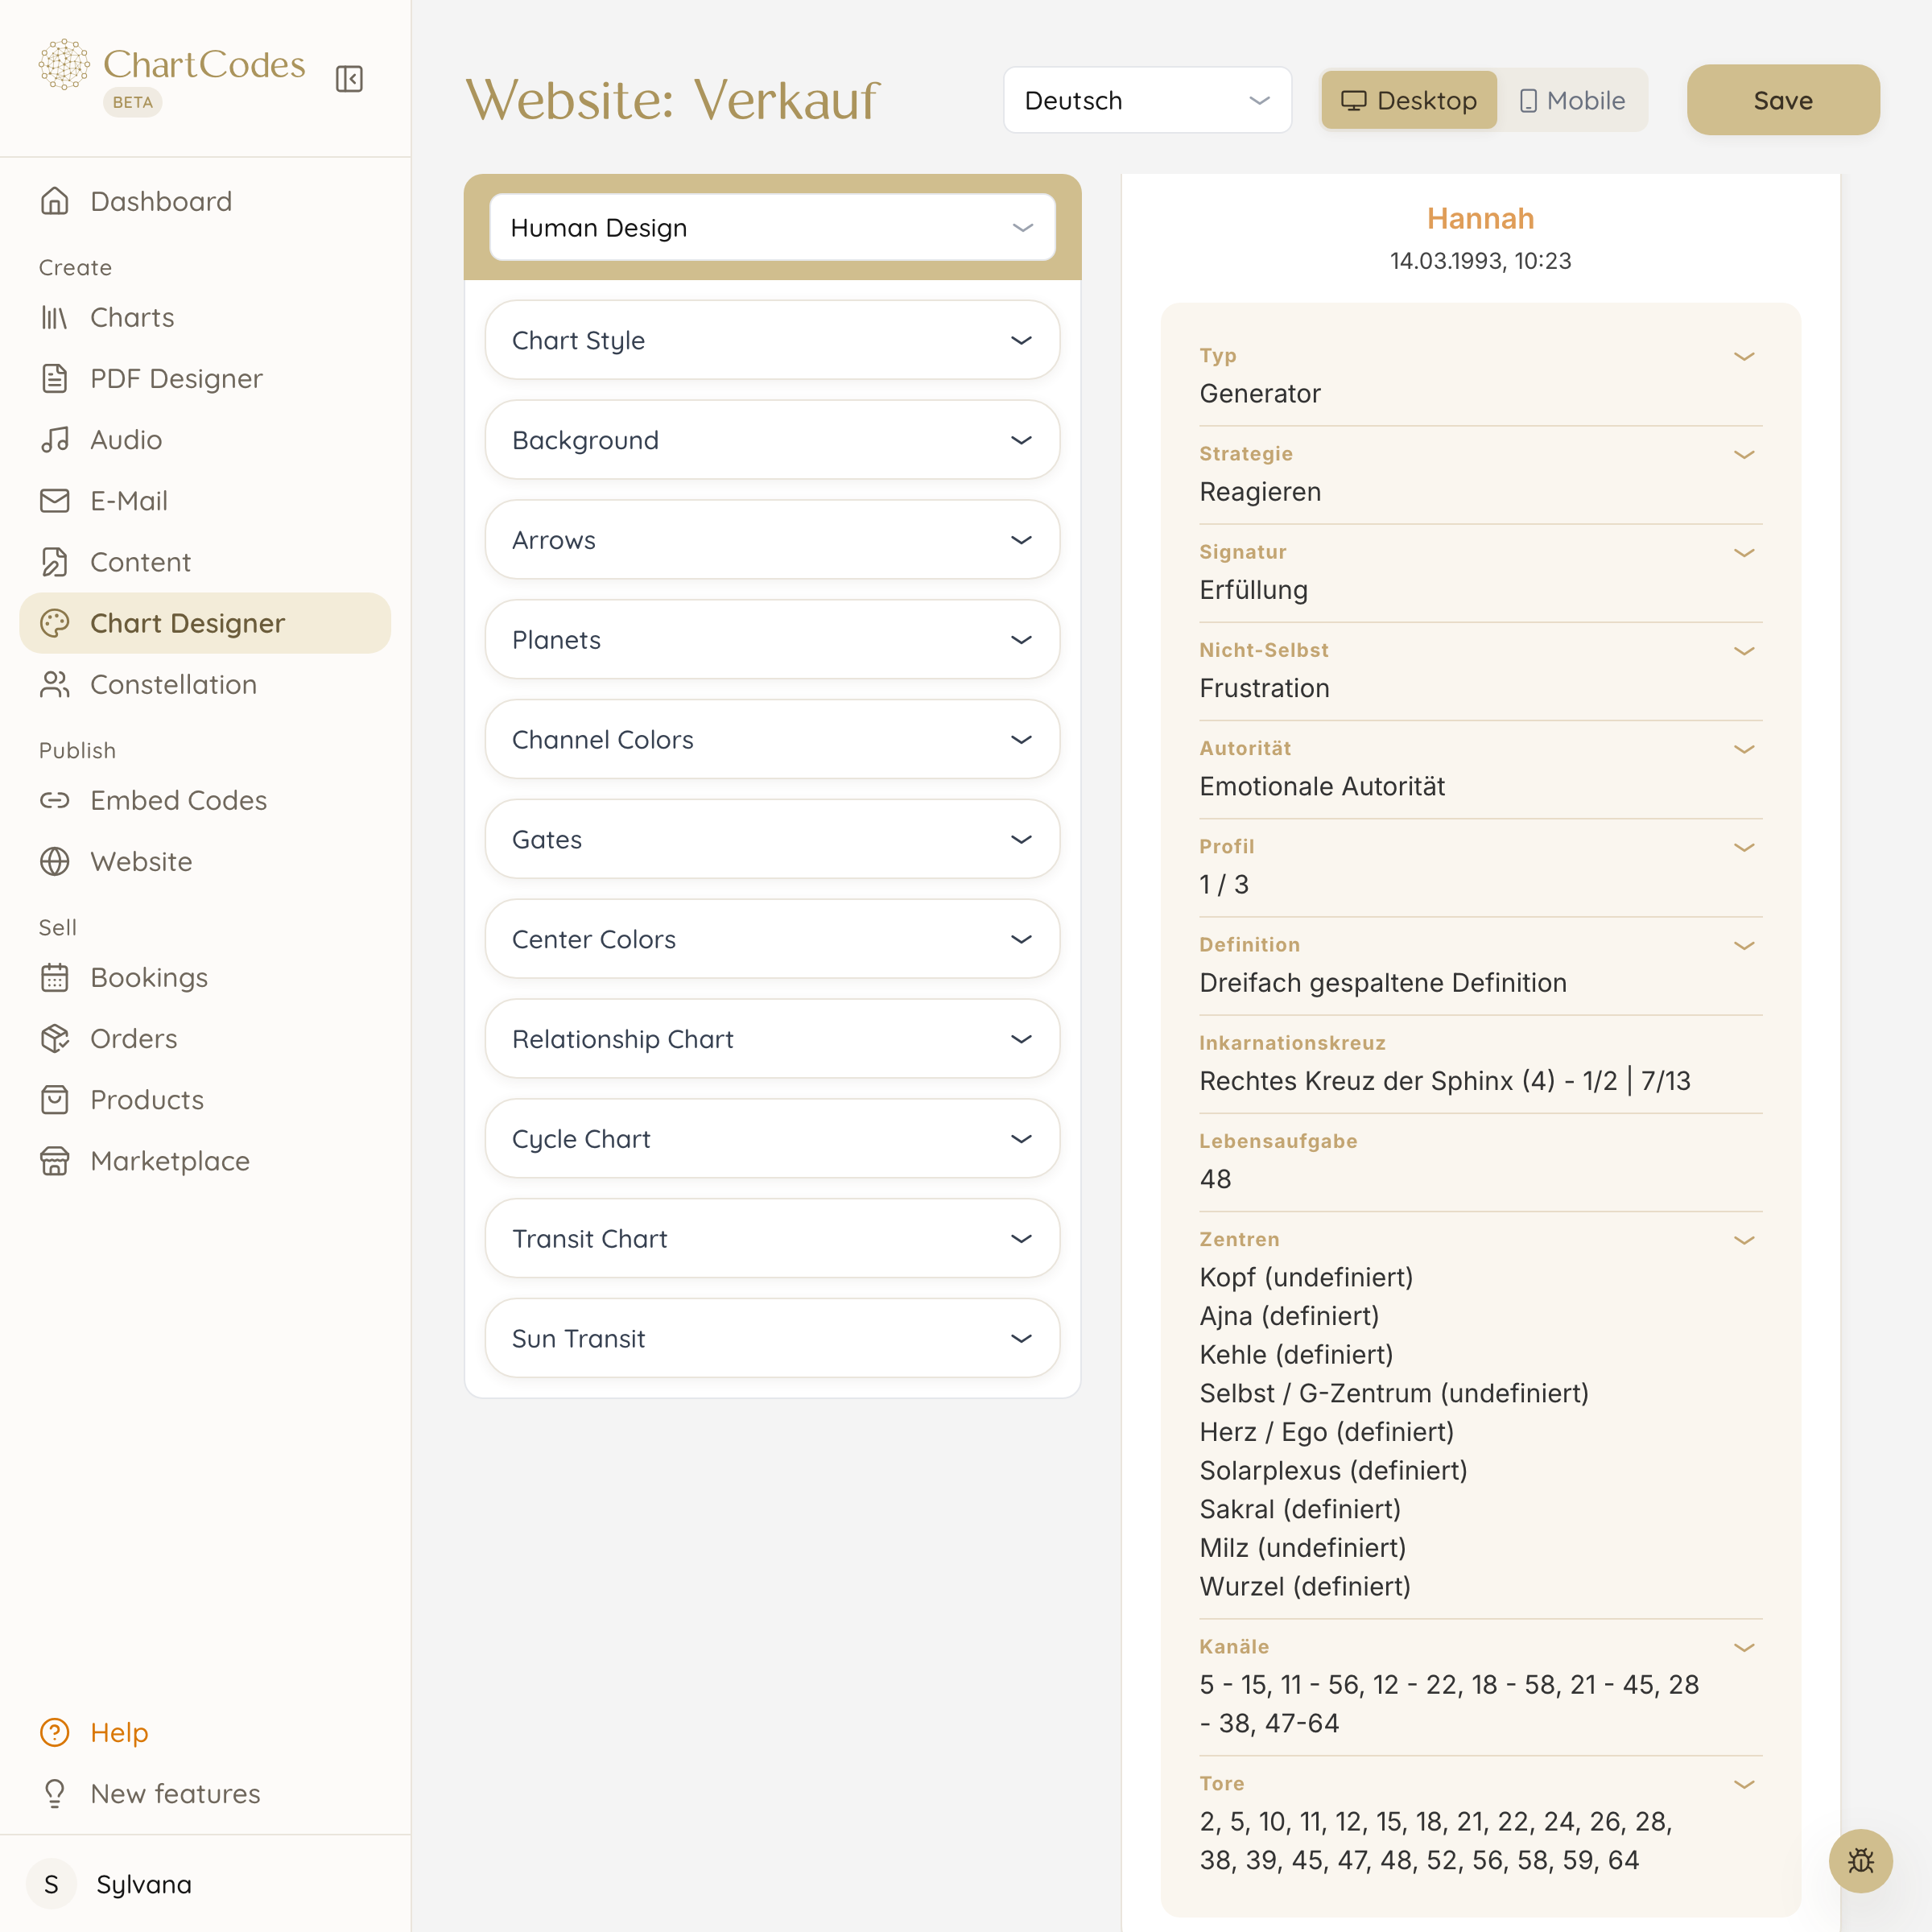Expand the Relationship Chart section
The width and height of the screenshot is (1932, 1932).
[772, 1039]
